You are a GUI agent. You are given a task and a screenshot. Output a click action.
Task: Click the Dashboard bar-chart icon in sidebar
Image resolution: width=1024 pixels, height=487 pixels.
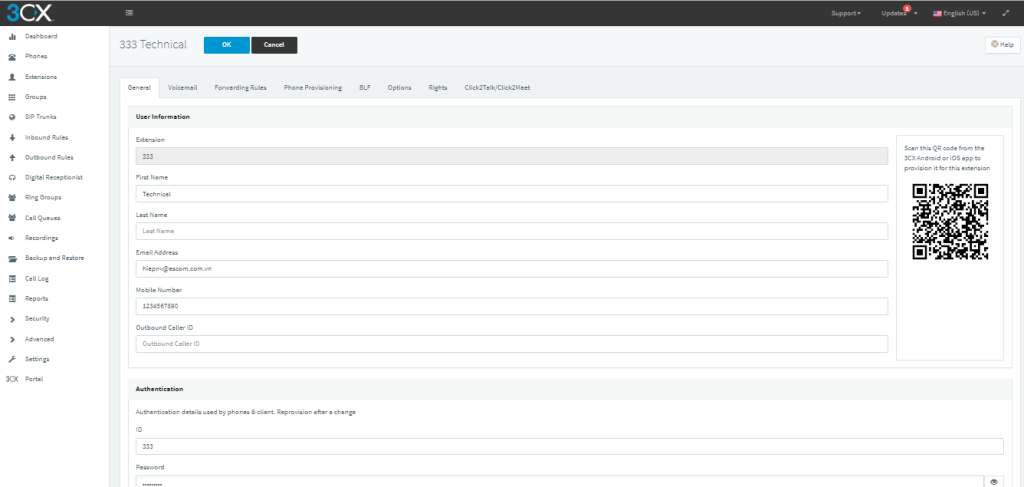pyautogui.click(x=12, y=37)
